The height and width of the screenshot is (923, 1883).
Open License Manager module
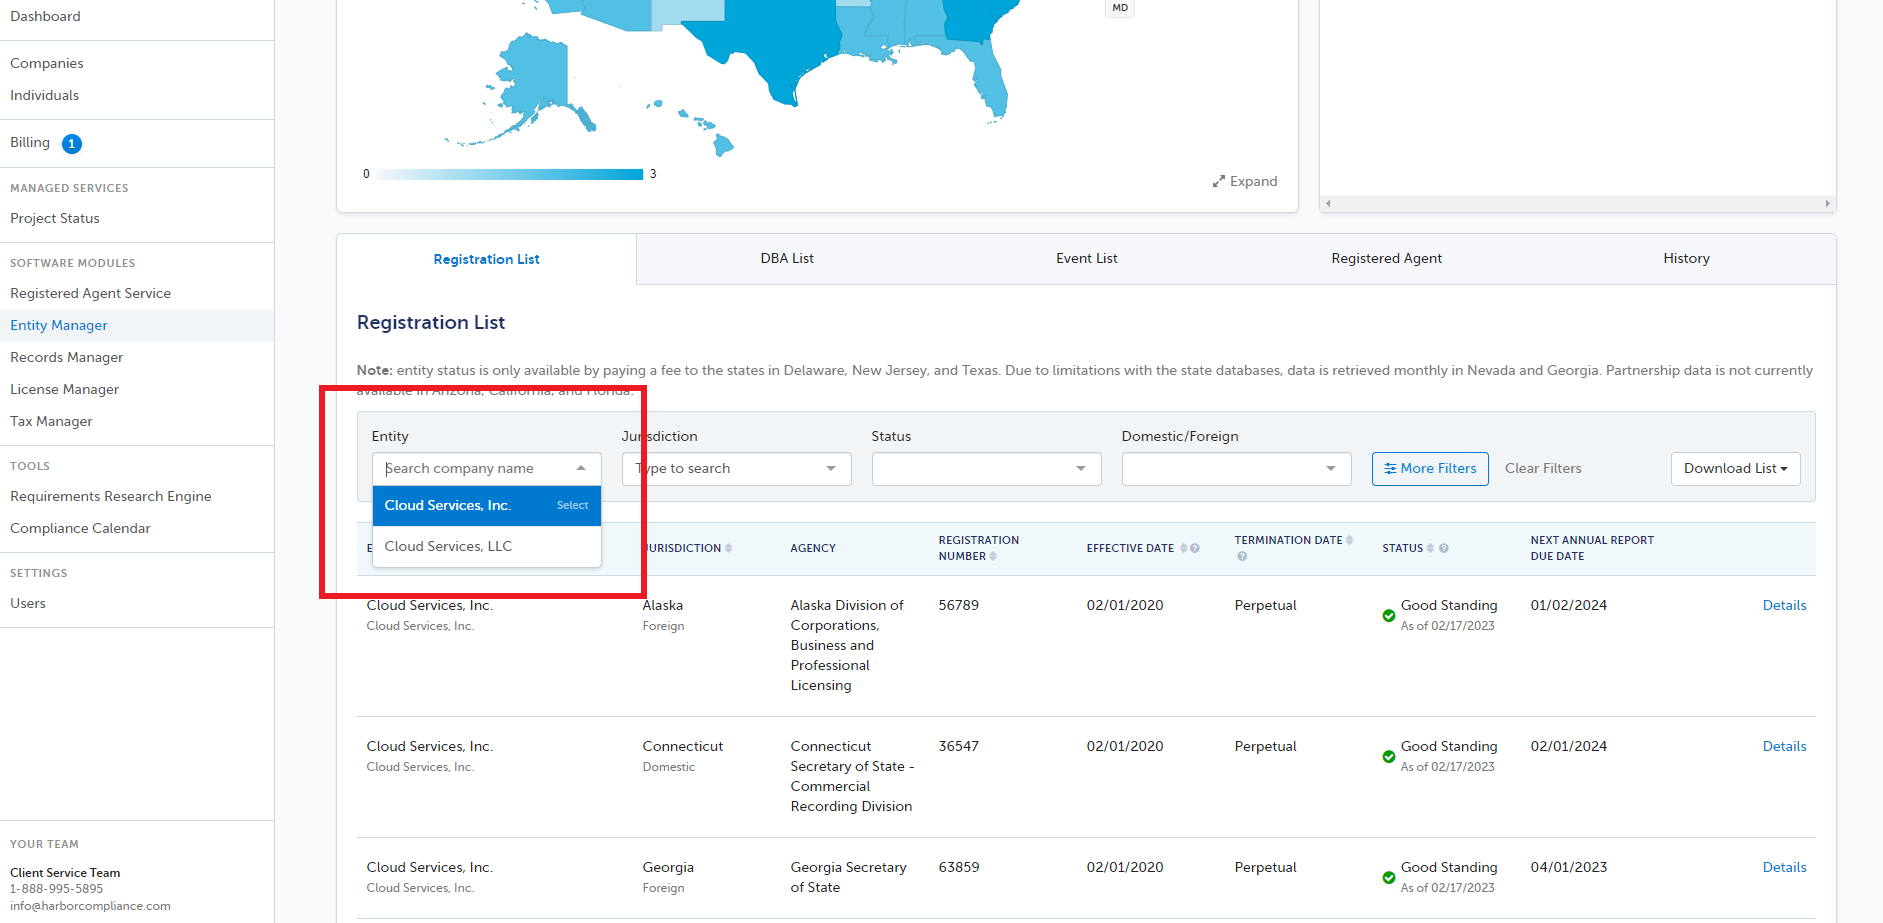point(65,390)
